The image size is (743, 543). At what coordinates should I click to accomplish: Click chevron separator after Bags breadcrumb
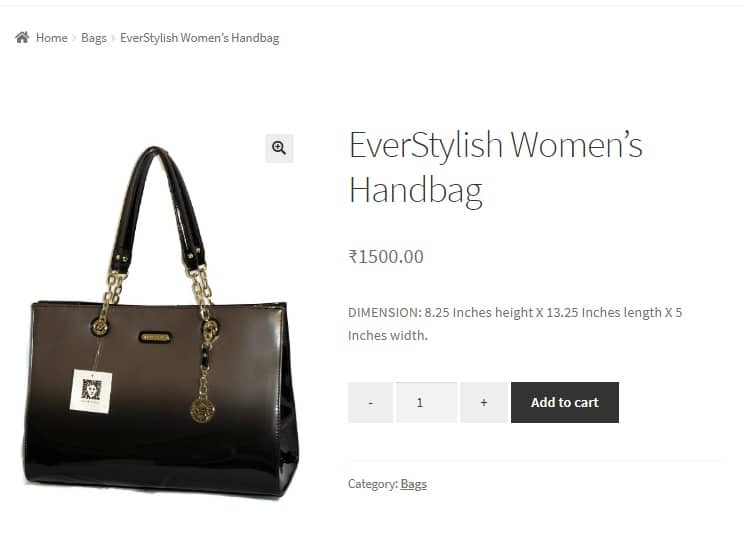coord(113,38)
